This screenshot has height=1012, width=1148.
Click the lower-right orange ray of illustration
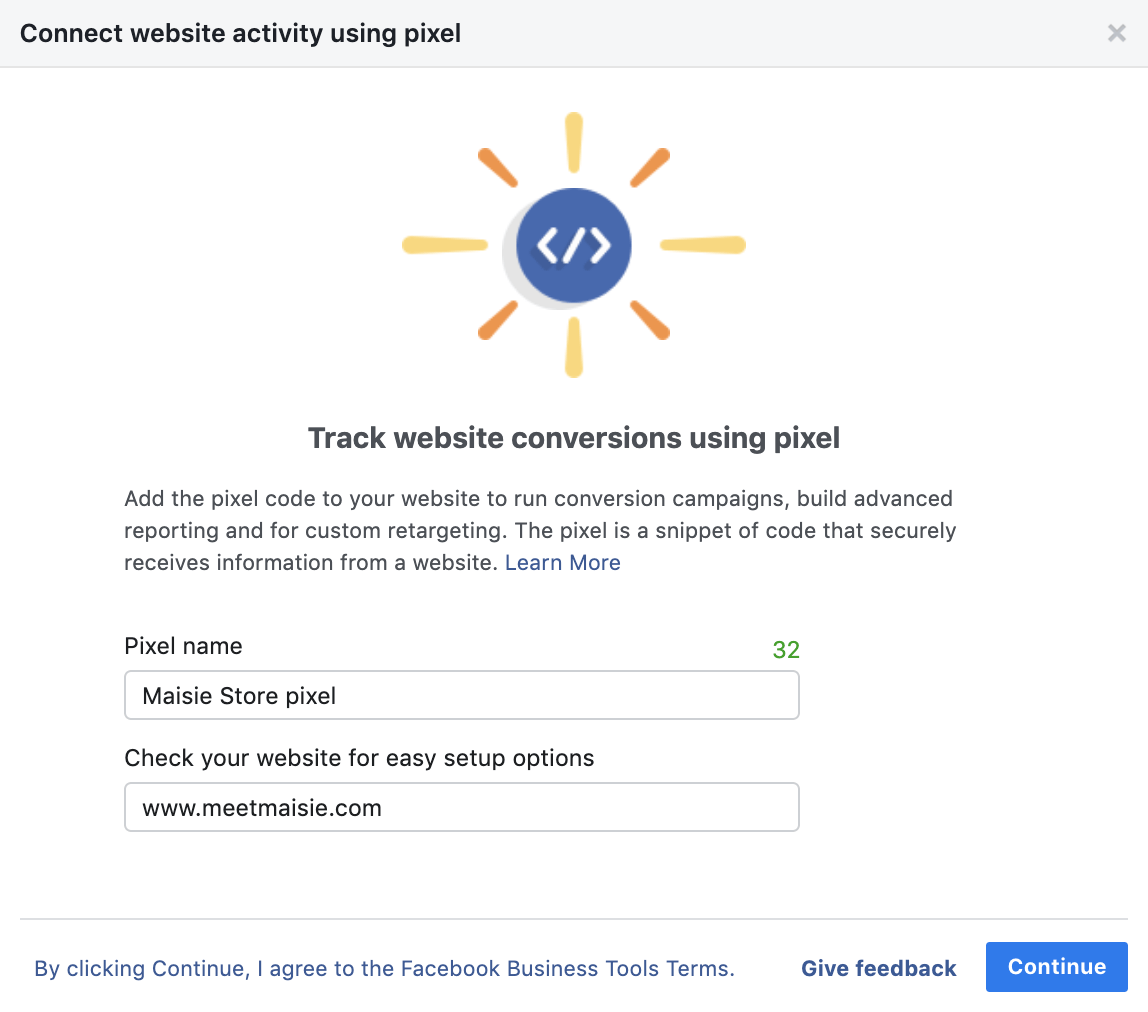pos(650,320)
